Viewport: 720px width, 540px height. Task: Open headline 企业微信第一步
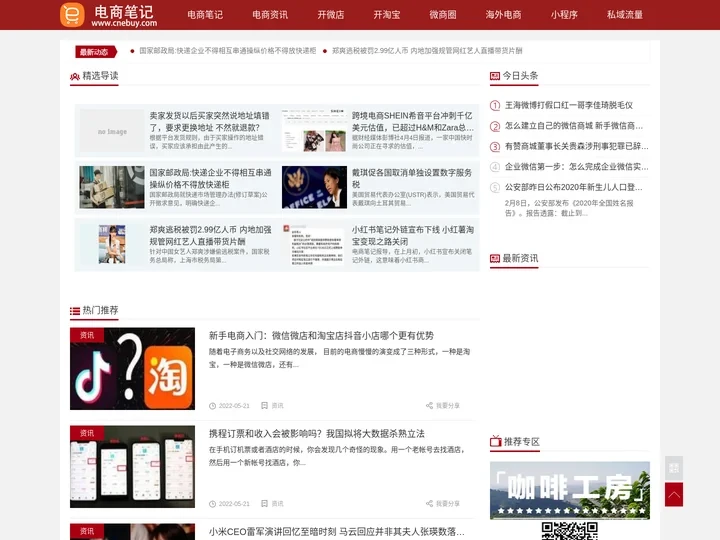pyautogui.click(x=576, y=167)
